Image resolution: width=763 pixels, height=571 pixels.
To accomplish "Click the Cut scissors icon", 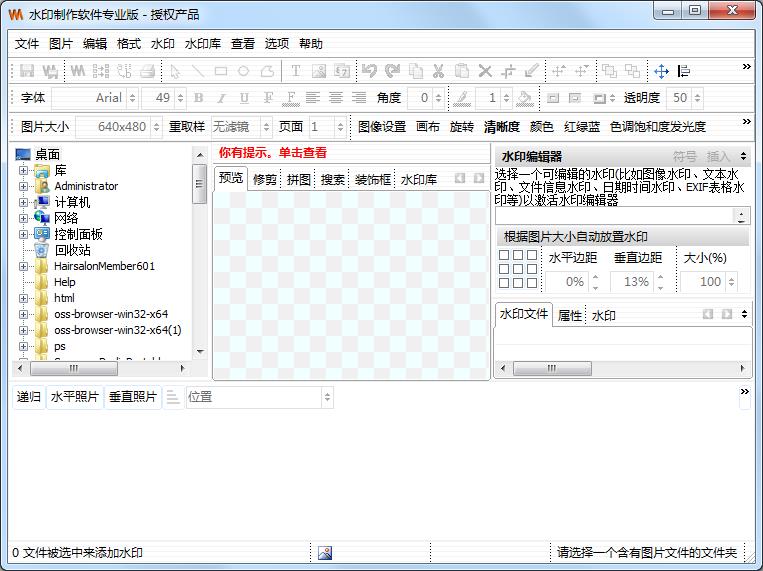I will tap(438, 71).
